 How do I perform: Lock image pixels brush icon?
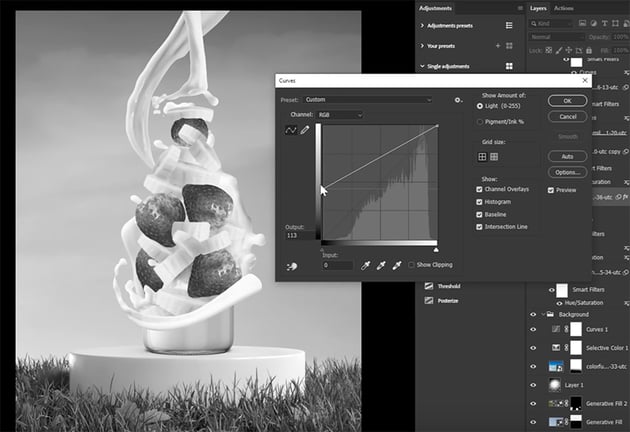pyautogui.click(x=559, y=50)
